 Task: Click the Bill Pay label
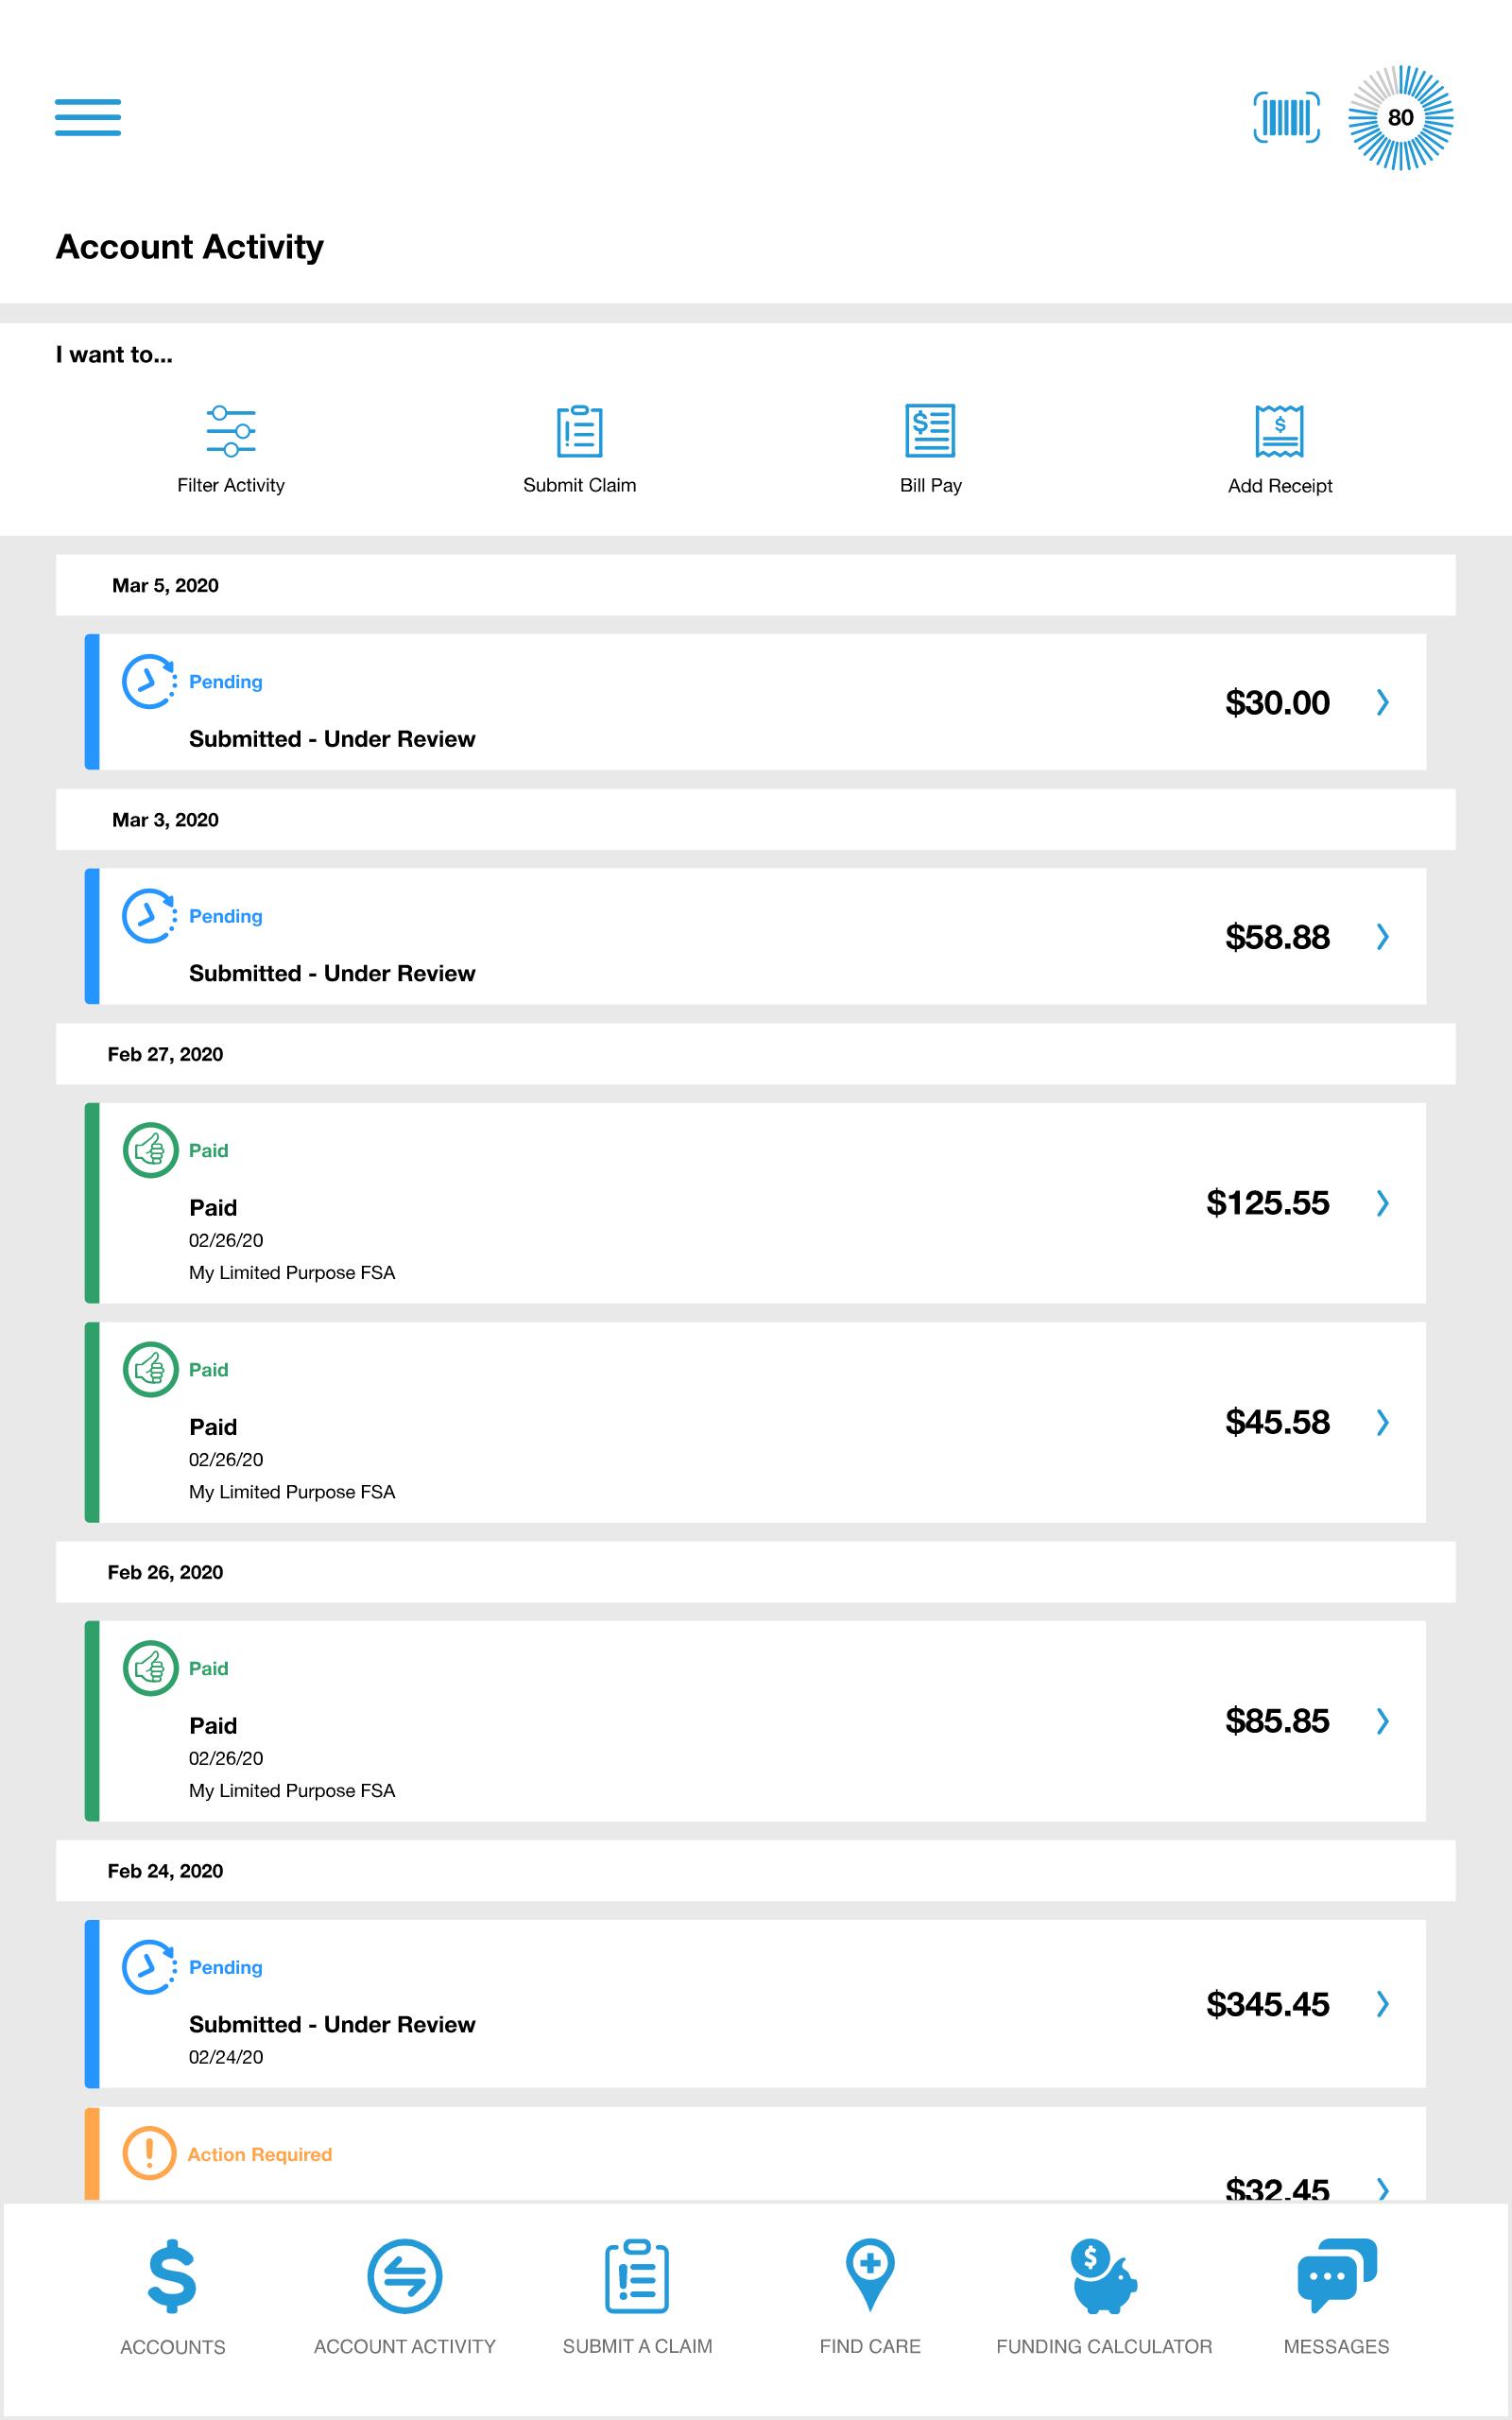click(930, 485)
